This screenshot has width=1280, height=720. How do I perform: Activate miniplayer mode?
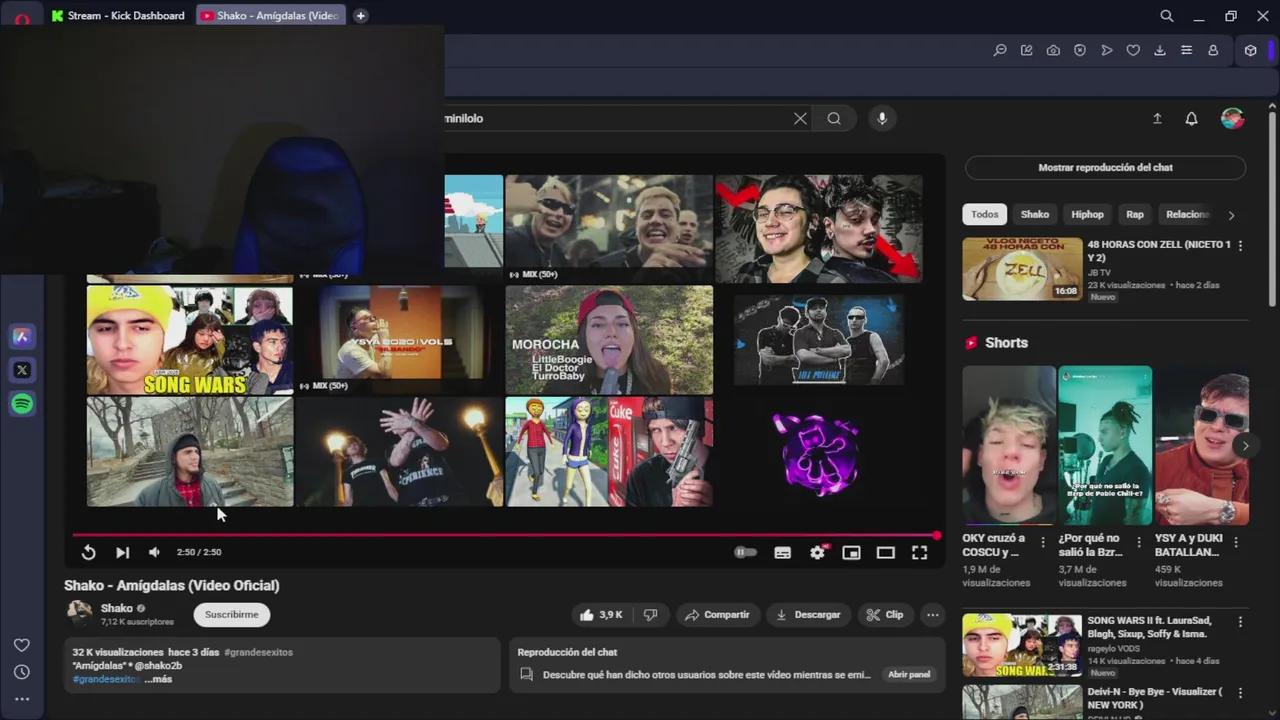[851, 551]
